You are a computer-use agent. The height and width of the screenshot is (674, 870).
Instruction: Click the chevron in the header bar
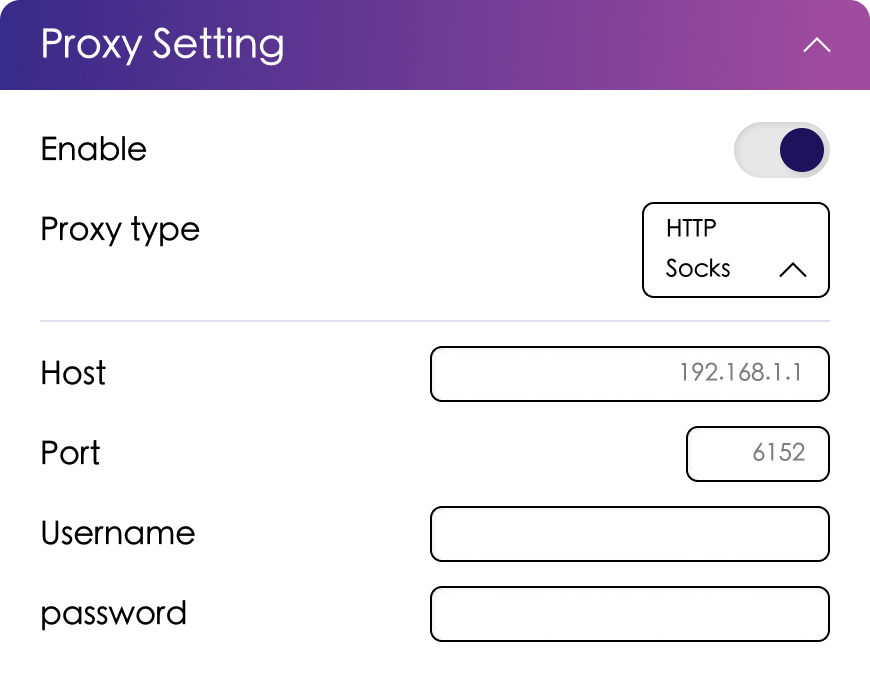(x=816, y=45)
